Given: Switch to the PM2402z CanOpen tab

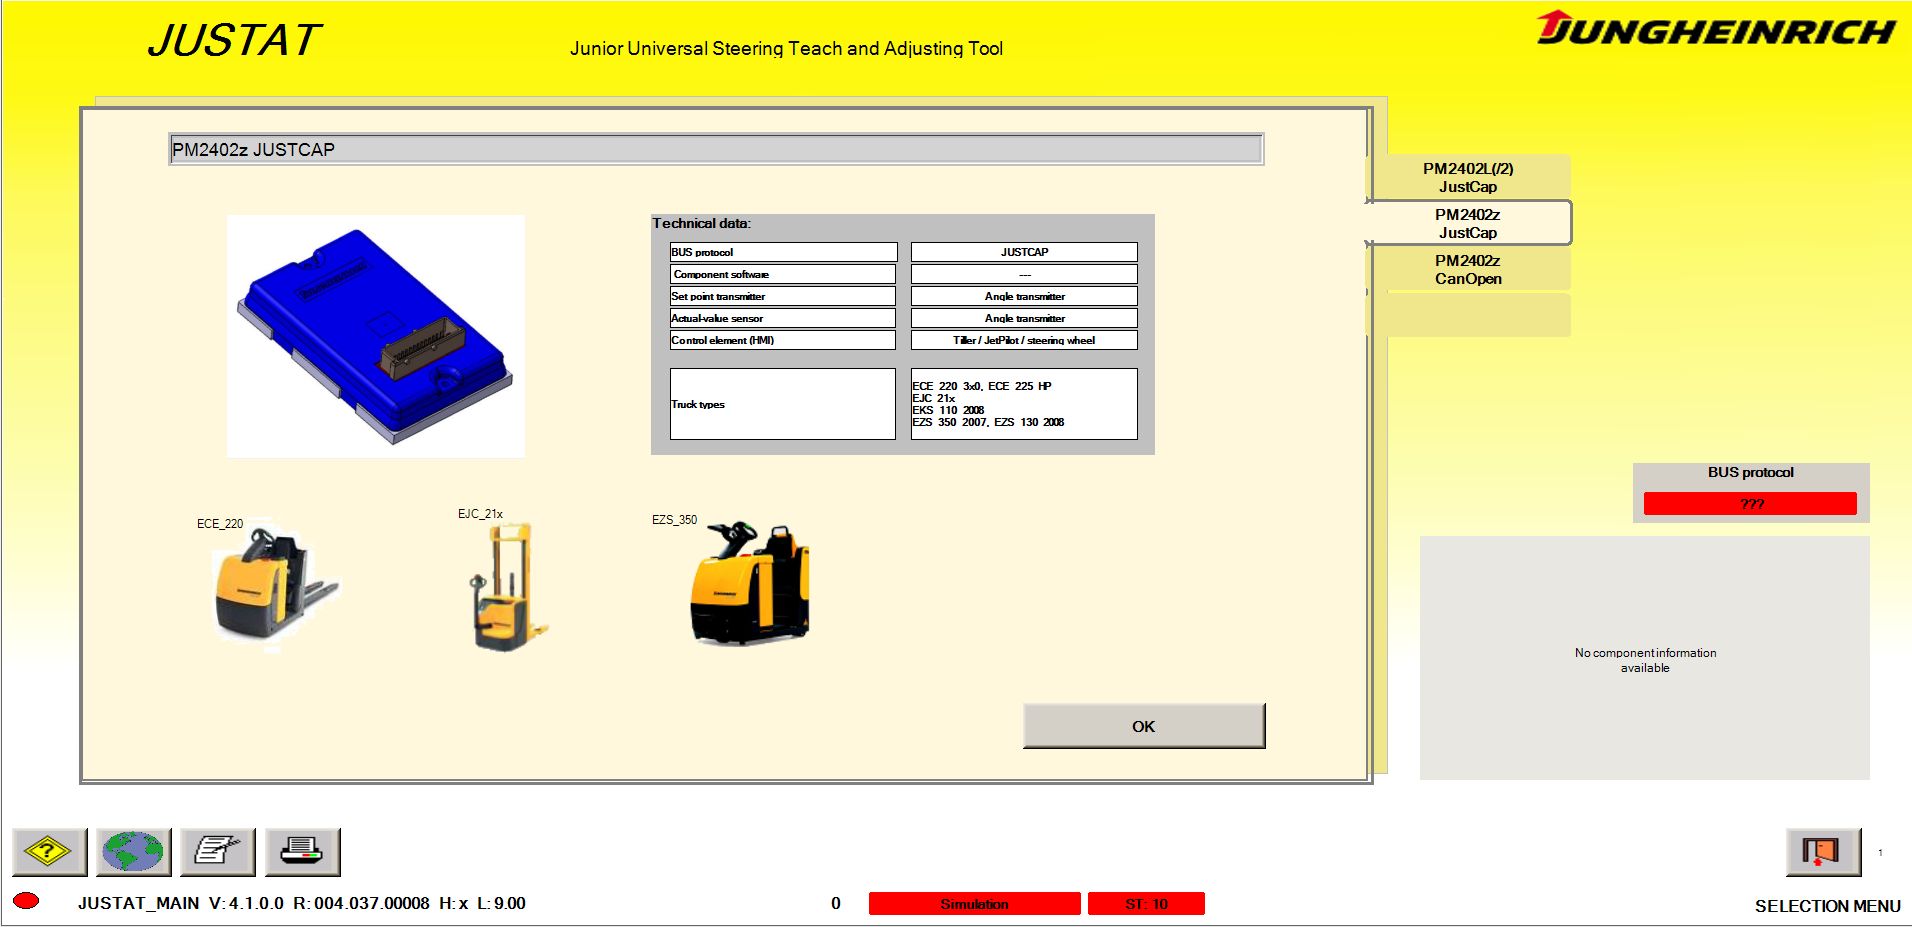Looking at the screenshot, I should (1466, 269).
